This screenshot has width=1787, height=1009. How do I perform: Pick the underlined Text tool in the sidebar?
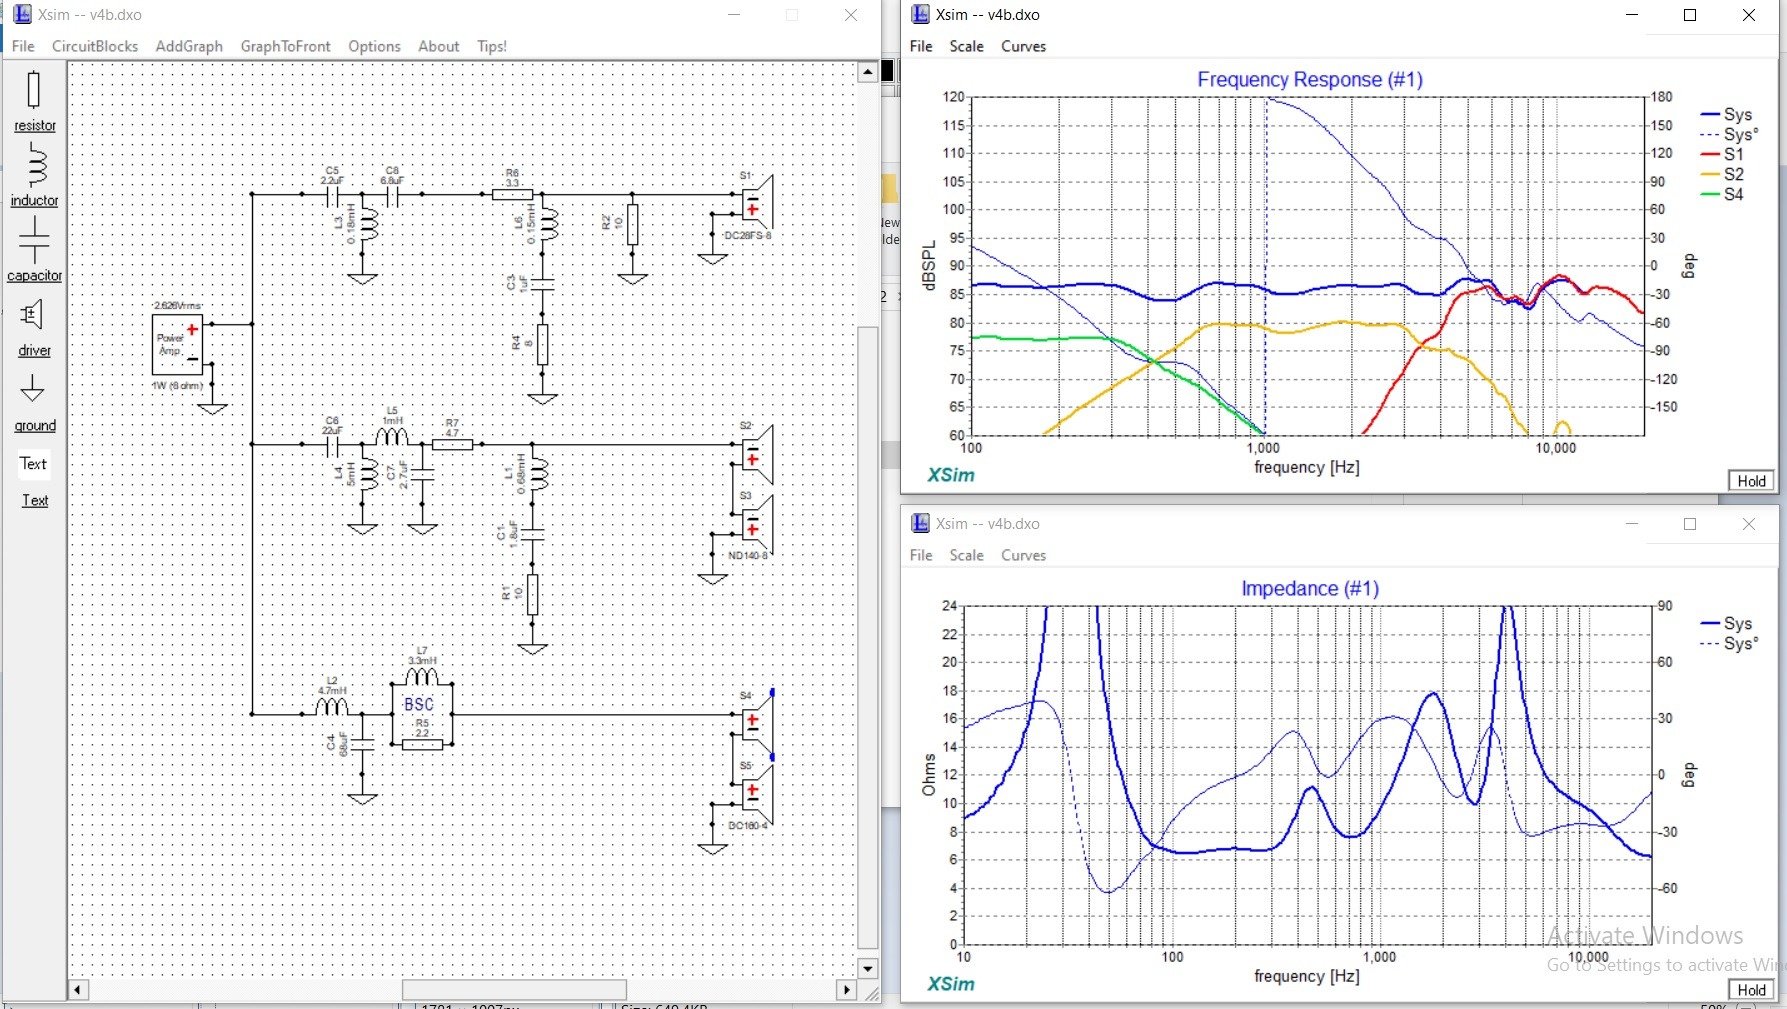pyautogui.click(x=35, y=500)
